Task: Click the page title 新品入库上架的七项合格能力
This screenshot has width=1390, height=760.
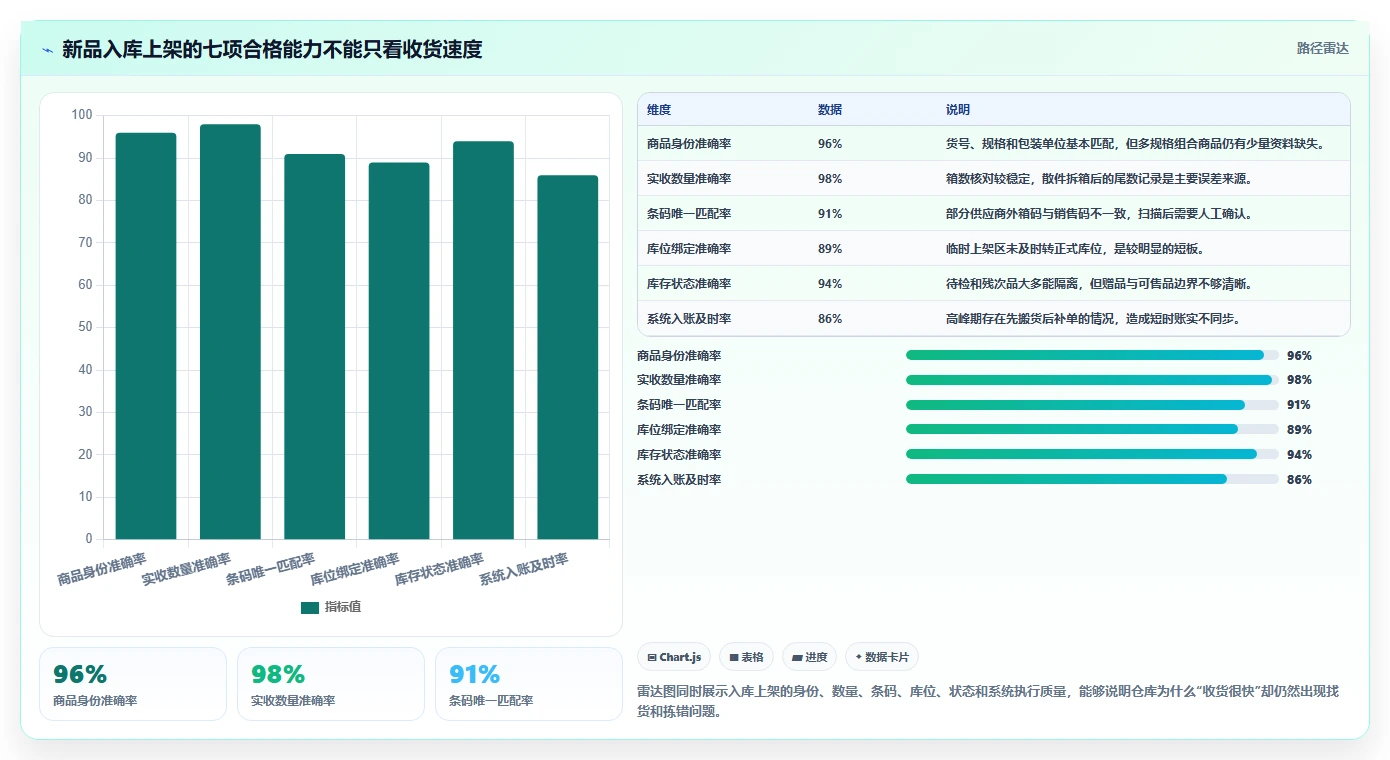Action: (x=272, y=49)
